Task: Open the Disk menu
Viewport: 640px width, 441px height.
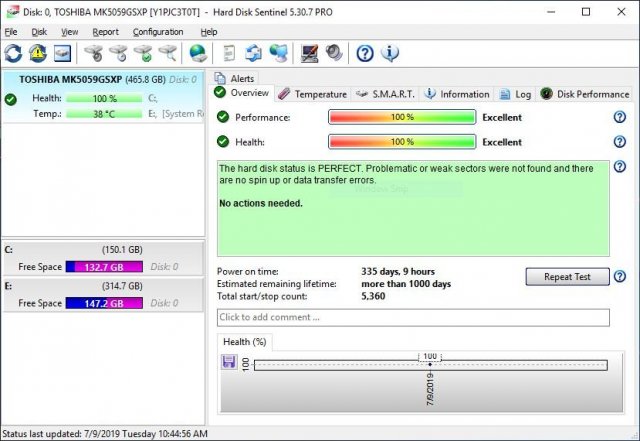Action: point(39,32)
